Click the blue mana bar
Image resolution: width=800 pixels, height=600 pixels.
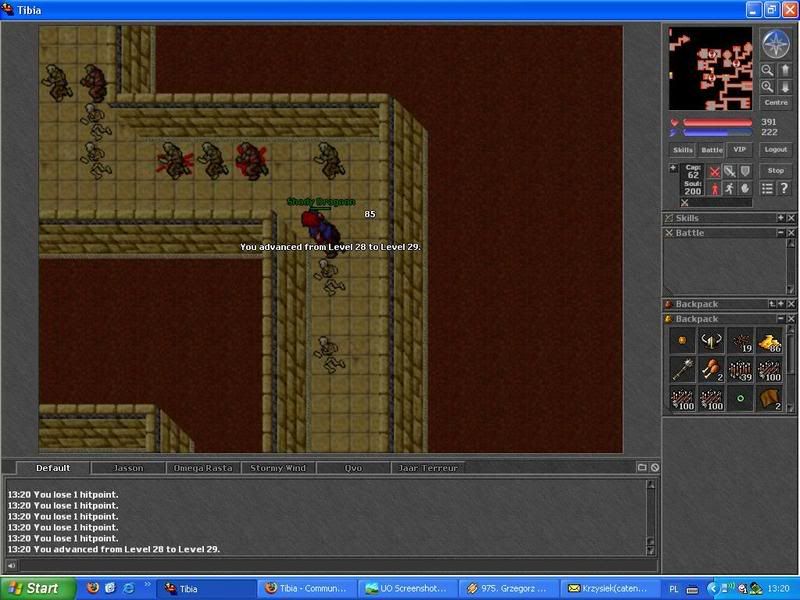[717, 133]
